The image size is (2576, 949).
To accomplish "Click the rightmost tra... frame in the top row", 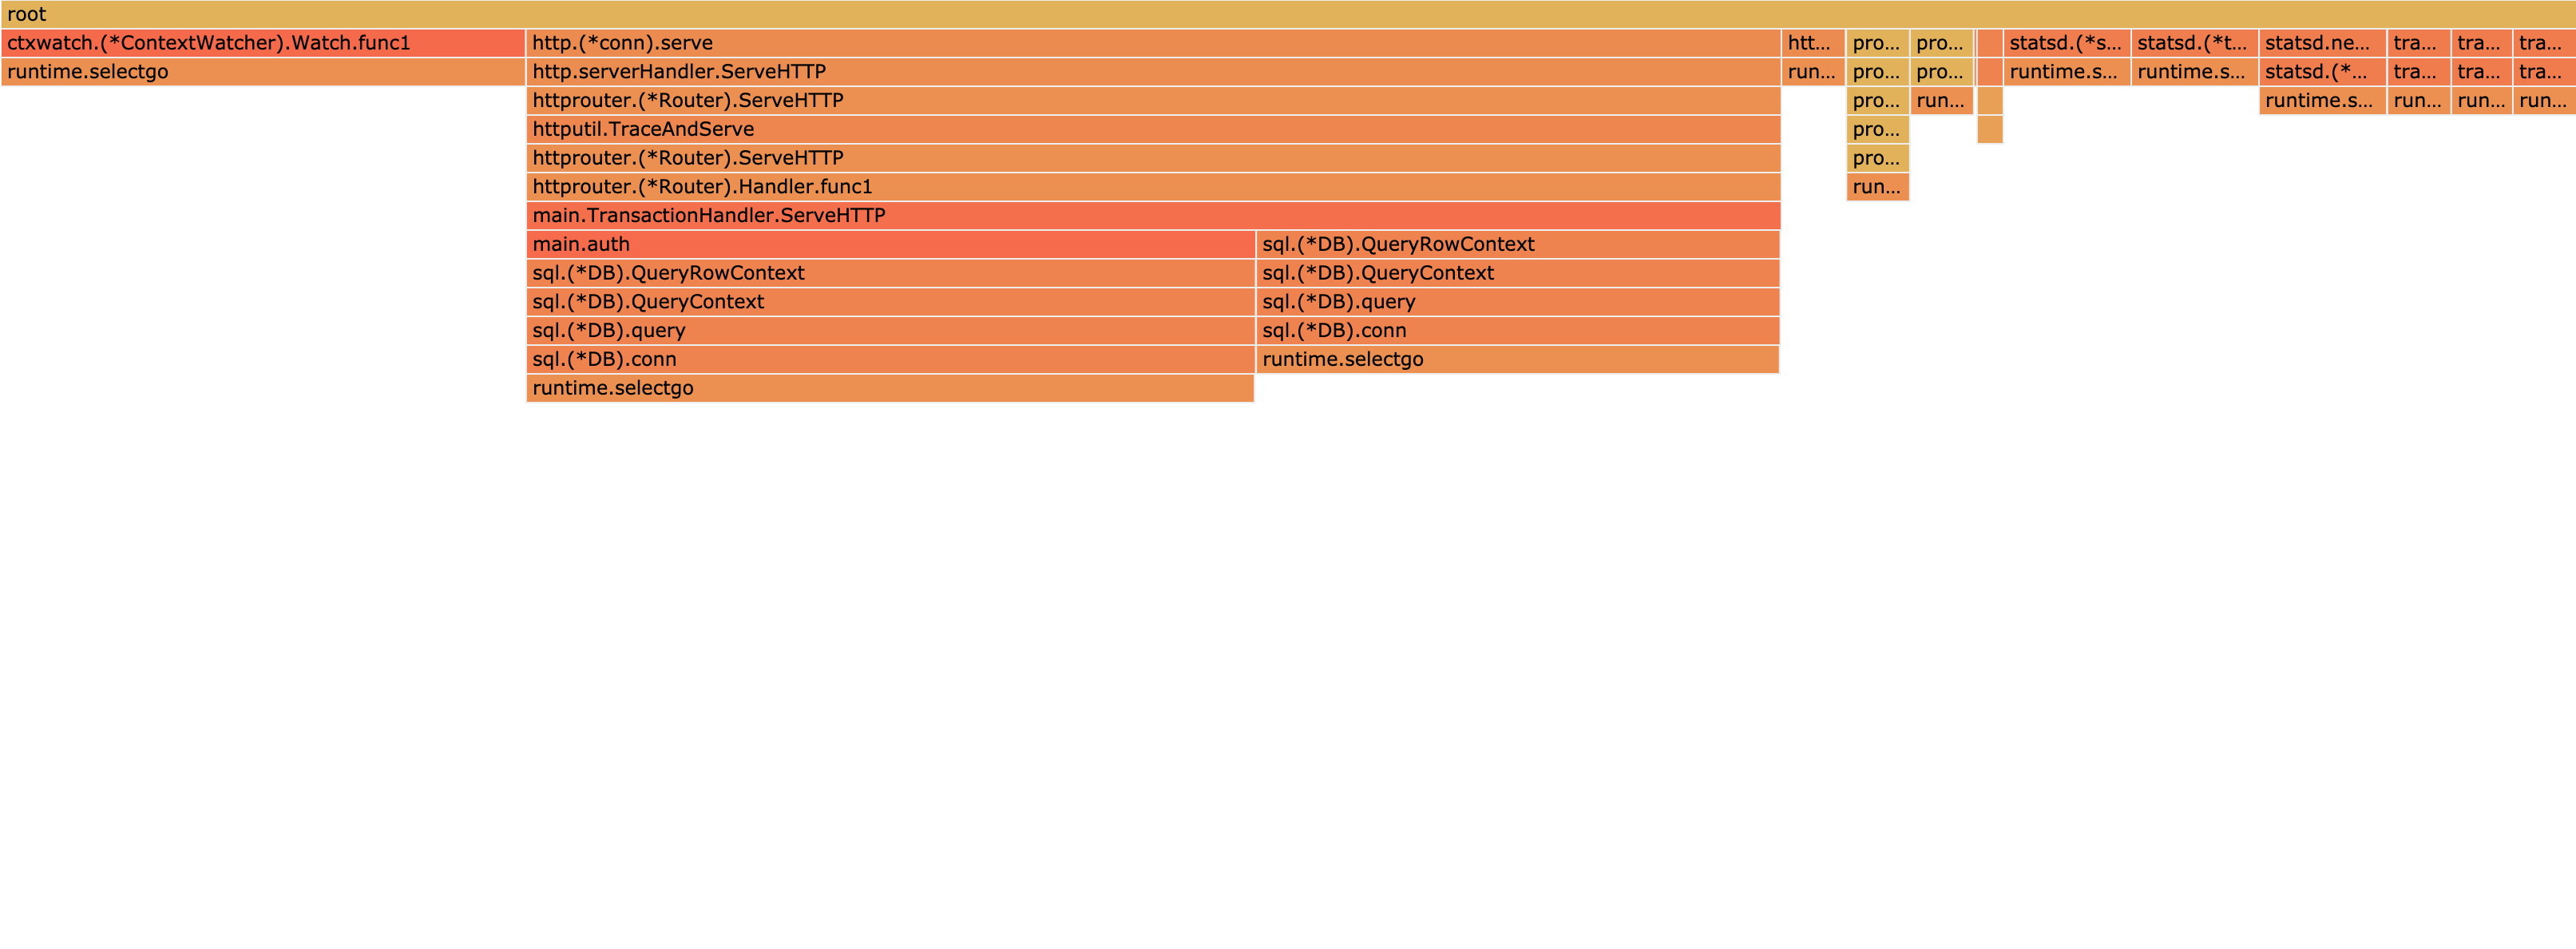I will (x=2543, y=43).
